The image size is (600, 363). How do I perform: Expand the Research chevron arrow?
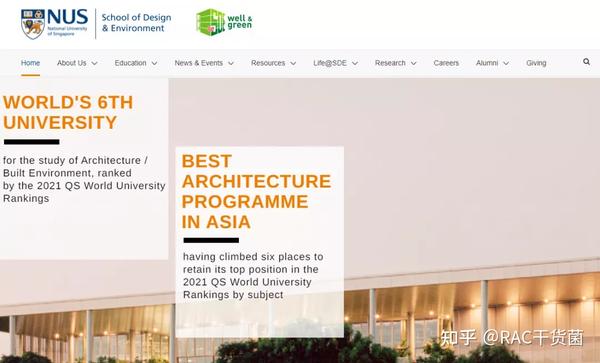pos(413,63)
